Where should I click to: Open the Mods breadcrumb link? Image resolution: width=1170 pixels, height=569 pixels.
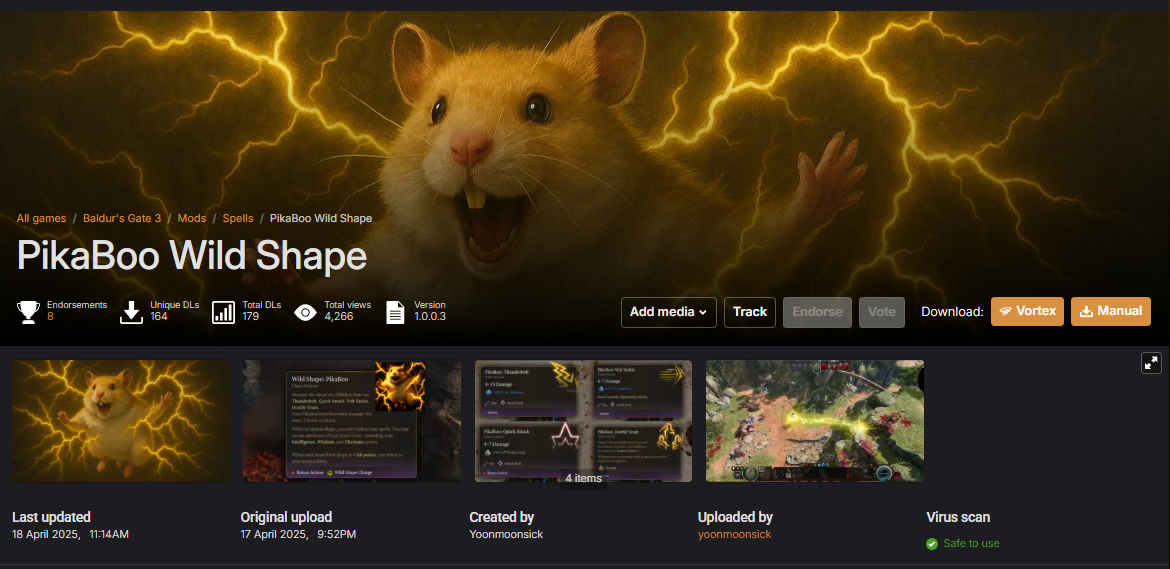click(192, 219)
